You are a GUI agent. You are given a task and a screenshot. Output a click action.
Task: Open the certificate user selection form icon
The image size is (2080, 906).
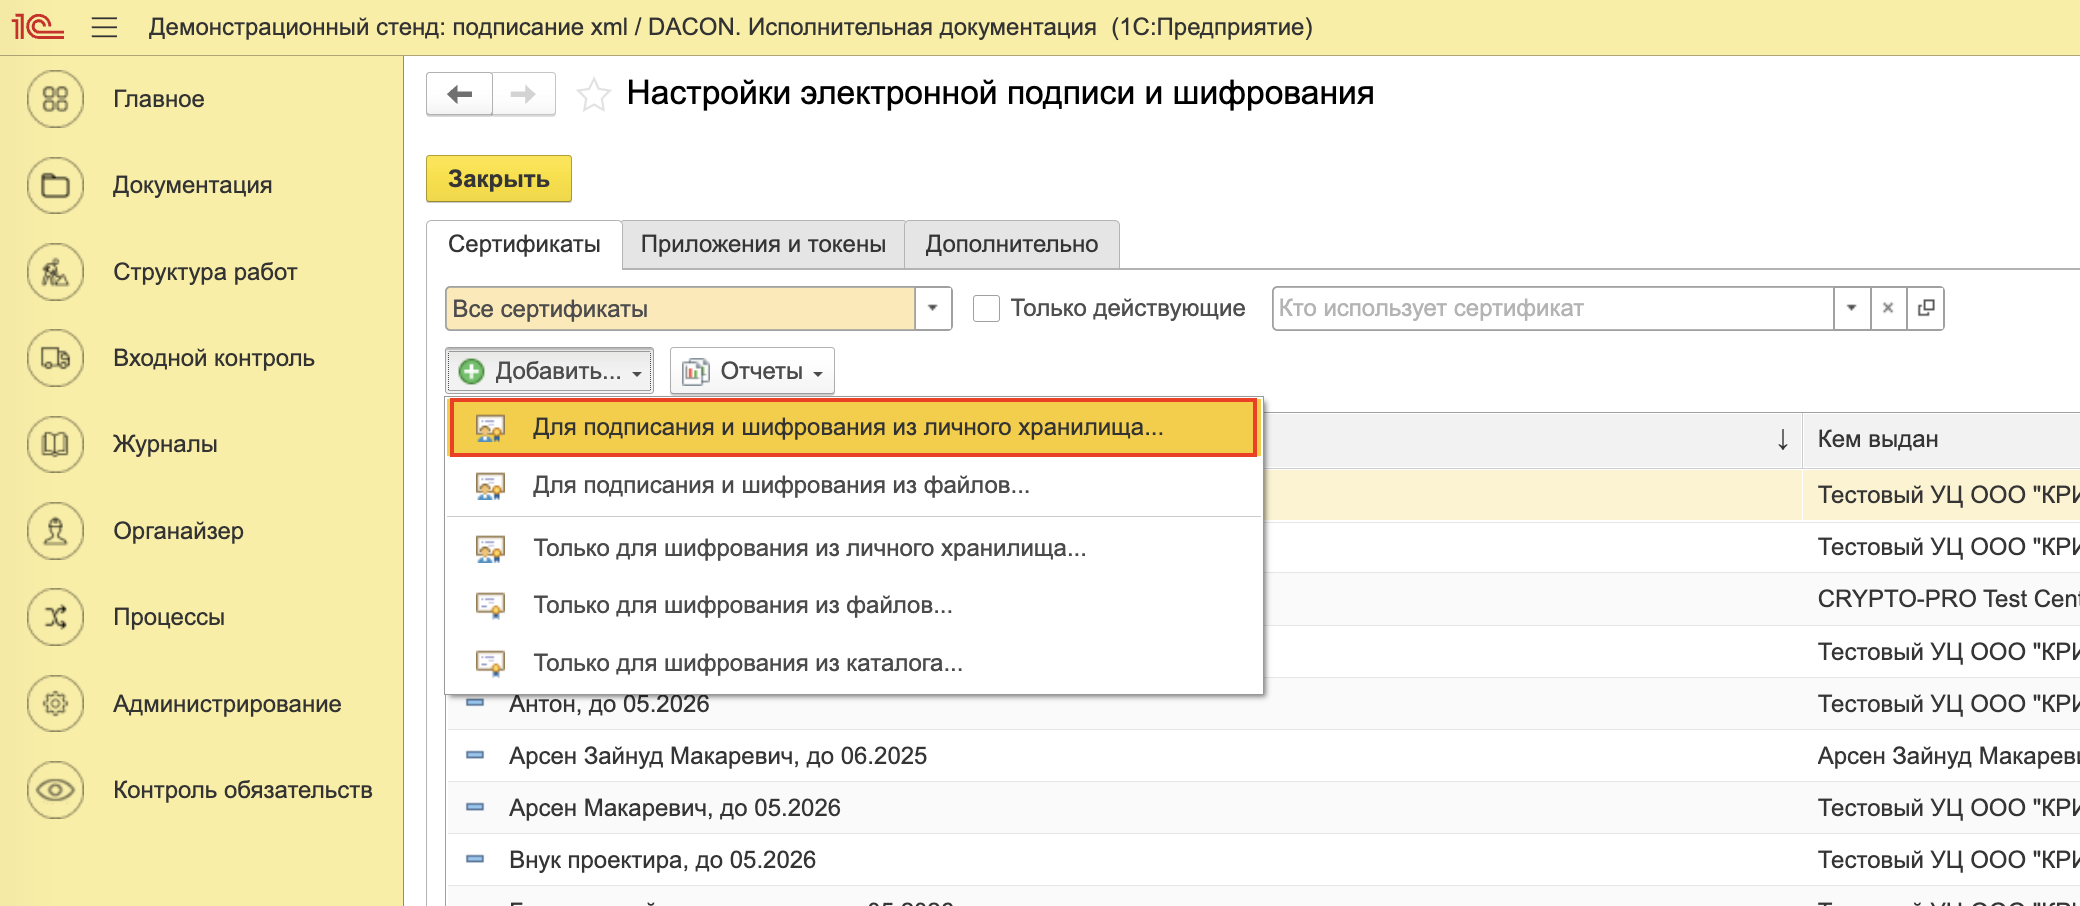(1926, 308)
